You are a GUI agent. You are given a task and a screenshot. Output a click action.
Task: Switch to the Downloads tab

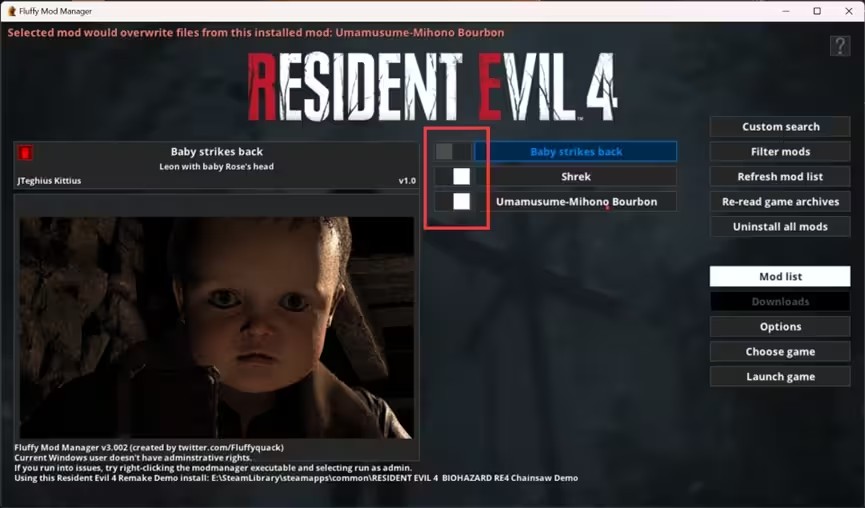pyautogui.click(x=780, y=302)
